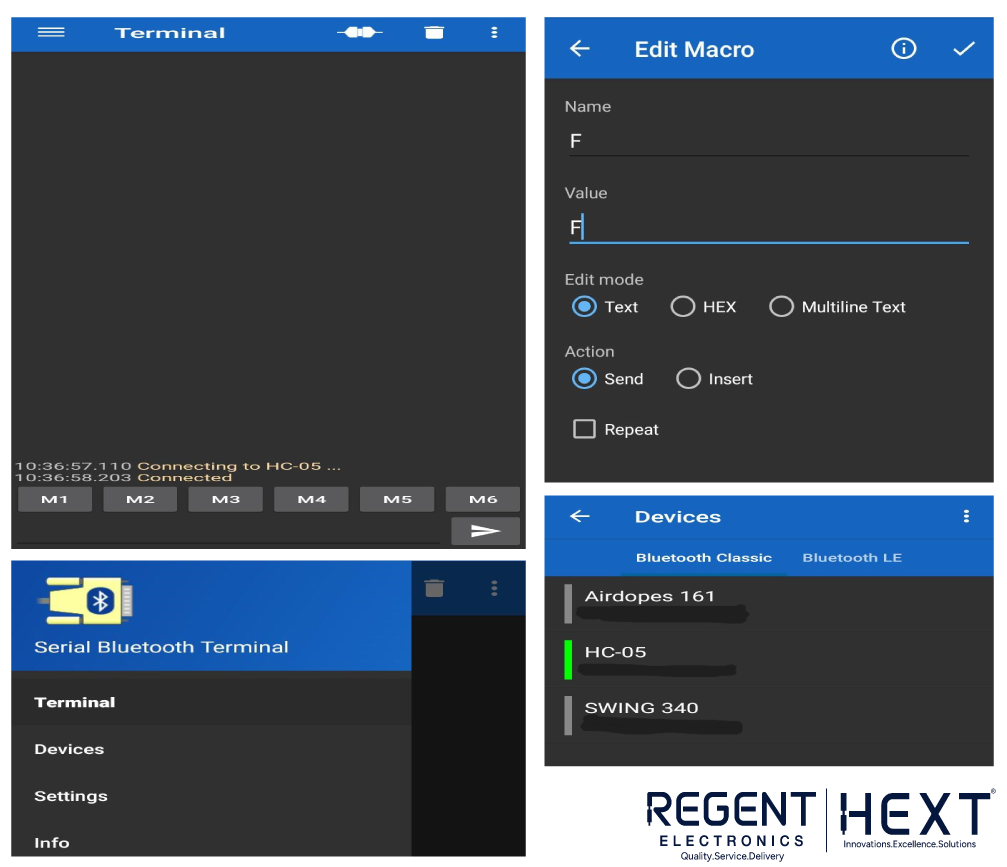Open the info icon in Edit Macro

[904, 49]
